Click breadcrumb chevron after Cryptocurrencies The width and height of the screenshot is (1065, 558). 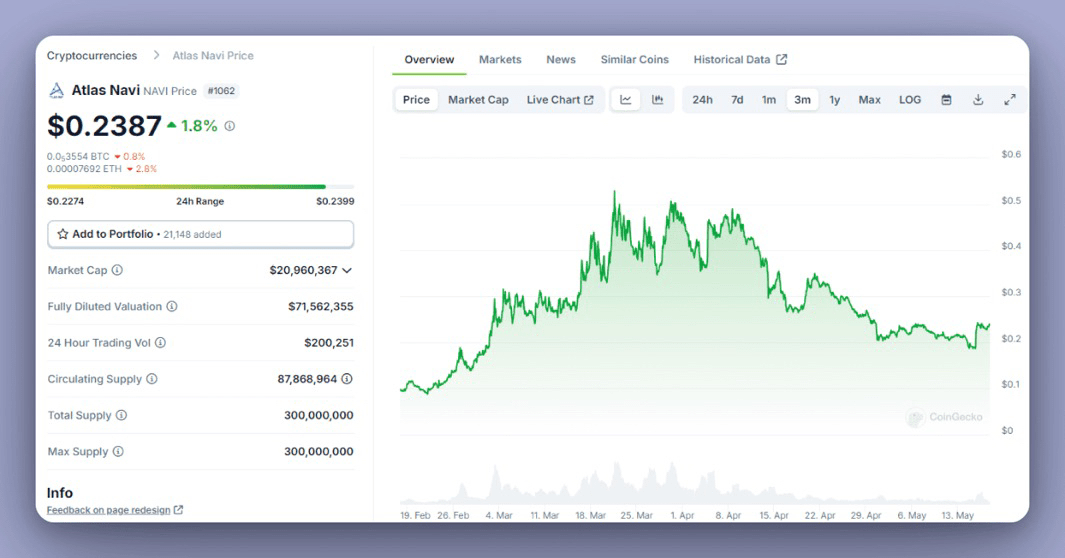pos(156,55)
